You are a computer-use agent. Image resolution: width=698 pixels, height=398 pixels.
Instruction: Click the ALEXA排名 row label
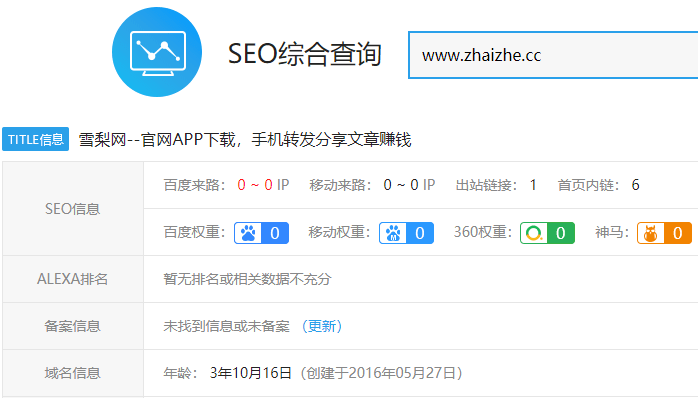(73, 279)
